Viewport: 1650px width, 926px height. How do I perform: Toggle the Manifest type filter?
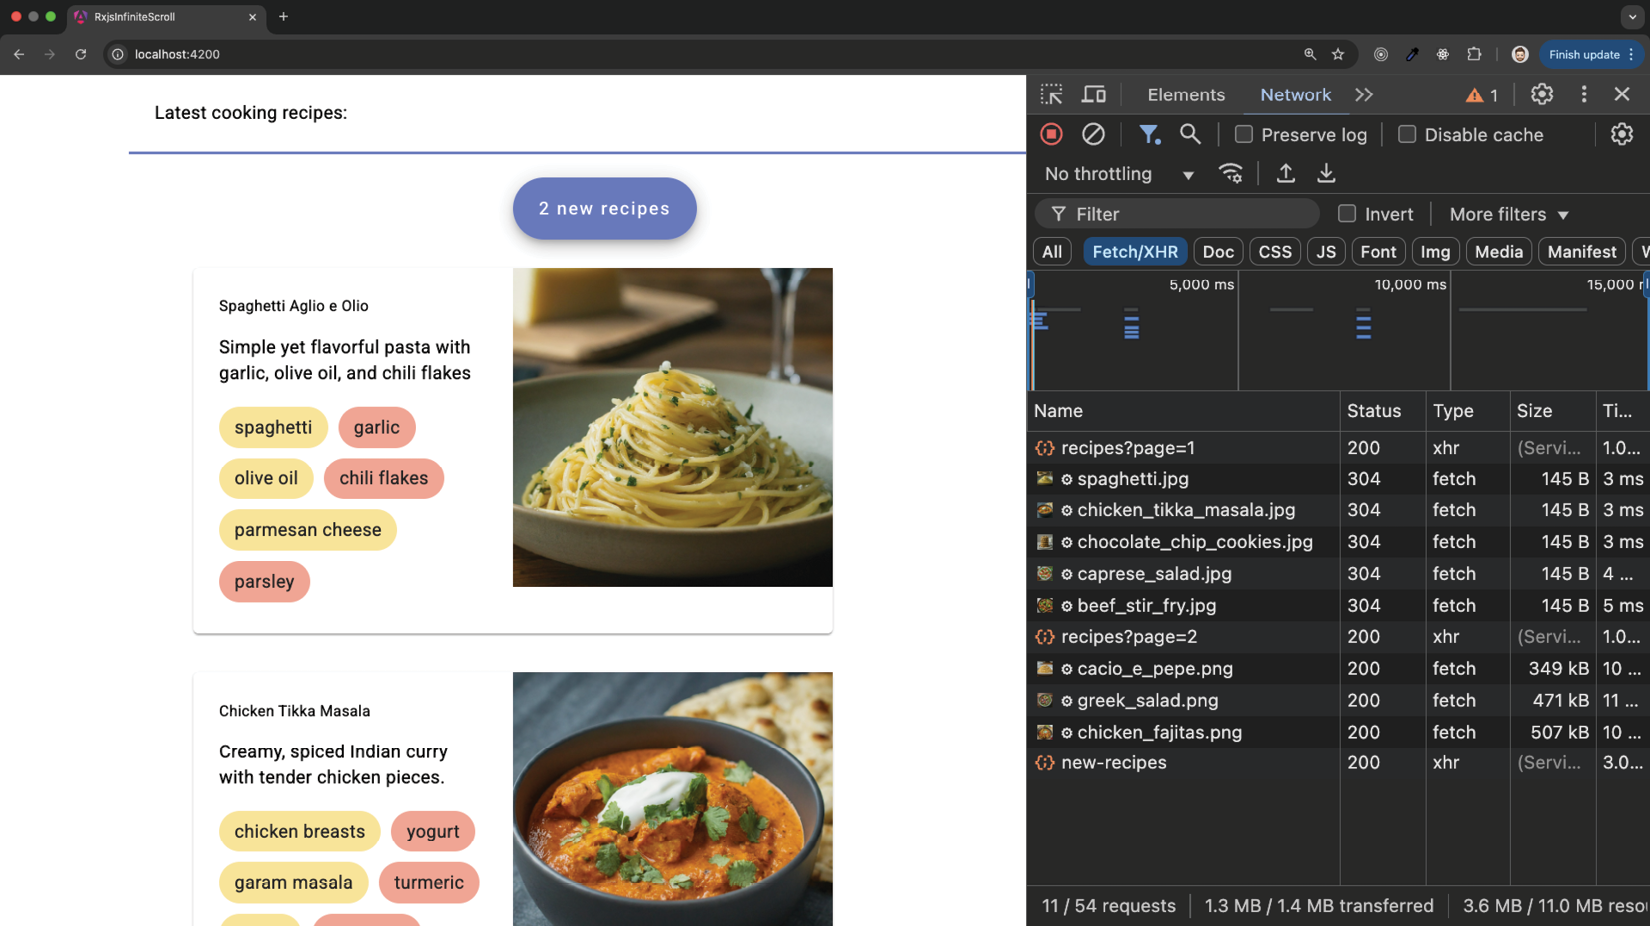[x=1581, y=251]
